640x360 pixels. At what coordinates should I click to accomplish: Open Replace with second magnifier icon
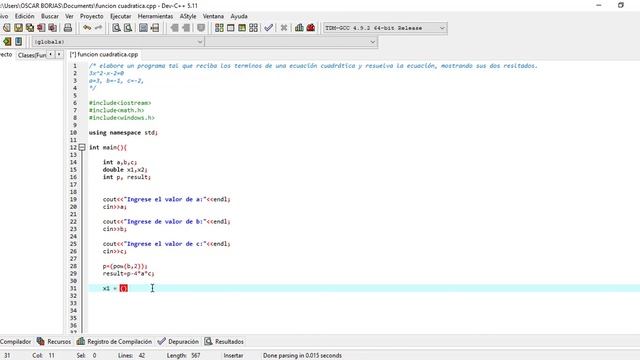(128, 28)
